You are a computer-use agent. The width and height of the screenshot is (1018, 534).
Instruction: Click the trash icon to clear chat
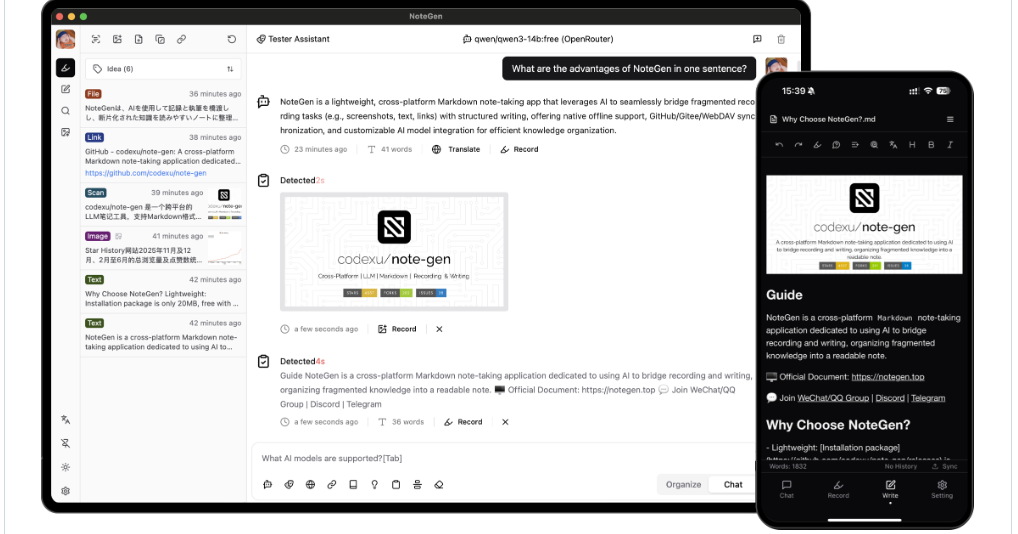point(781,39)
